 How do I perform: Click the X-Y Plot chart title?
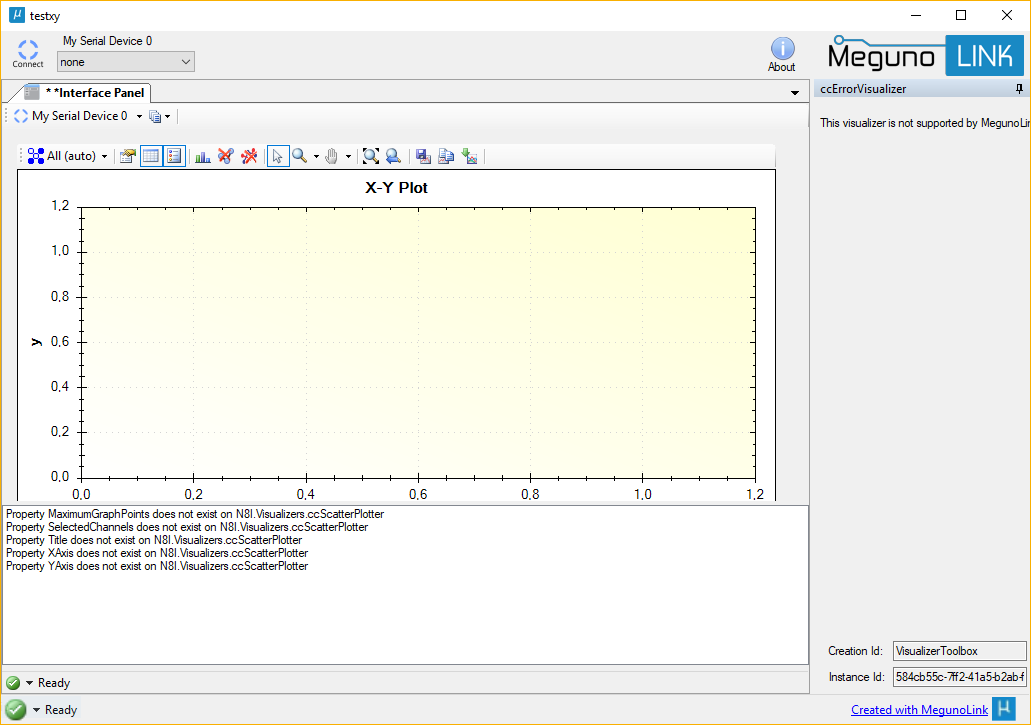[x=396, y=188]
